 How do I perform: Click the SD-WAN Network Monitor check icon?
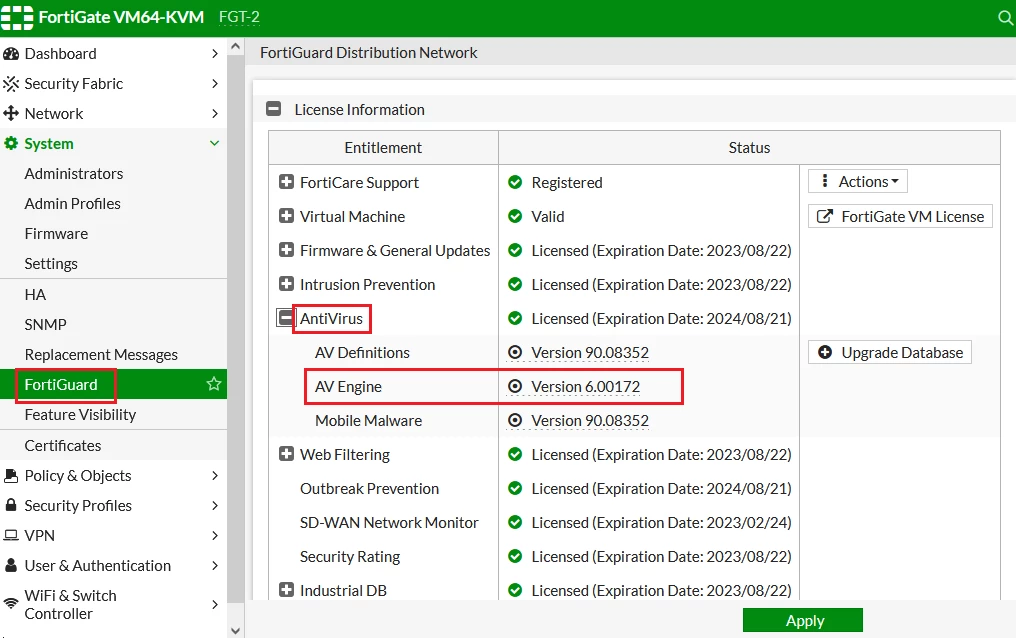[x=515, y=522]
